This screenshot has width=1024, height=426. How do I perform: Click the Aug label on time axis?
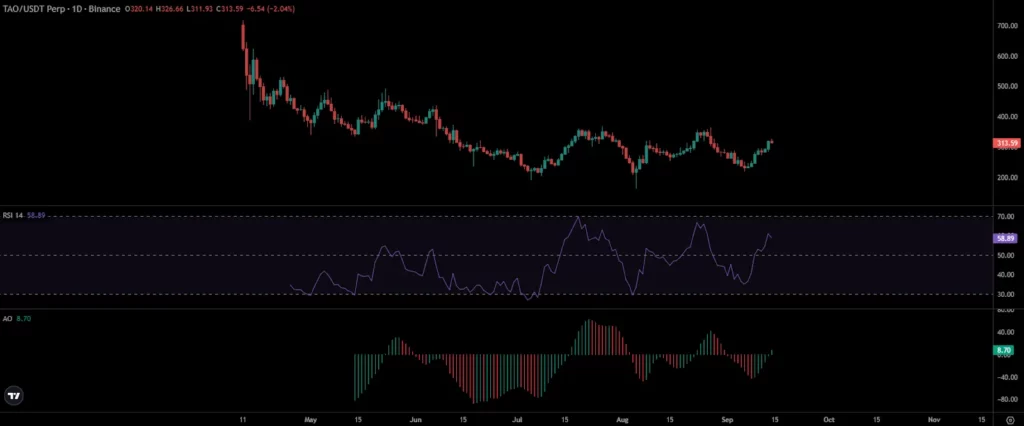(x=622, y=419)
